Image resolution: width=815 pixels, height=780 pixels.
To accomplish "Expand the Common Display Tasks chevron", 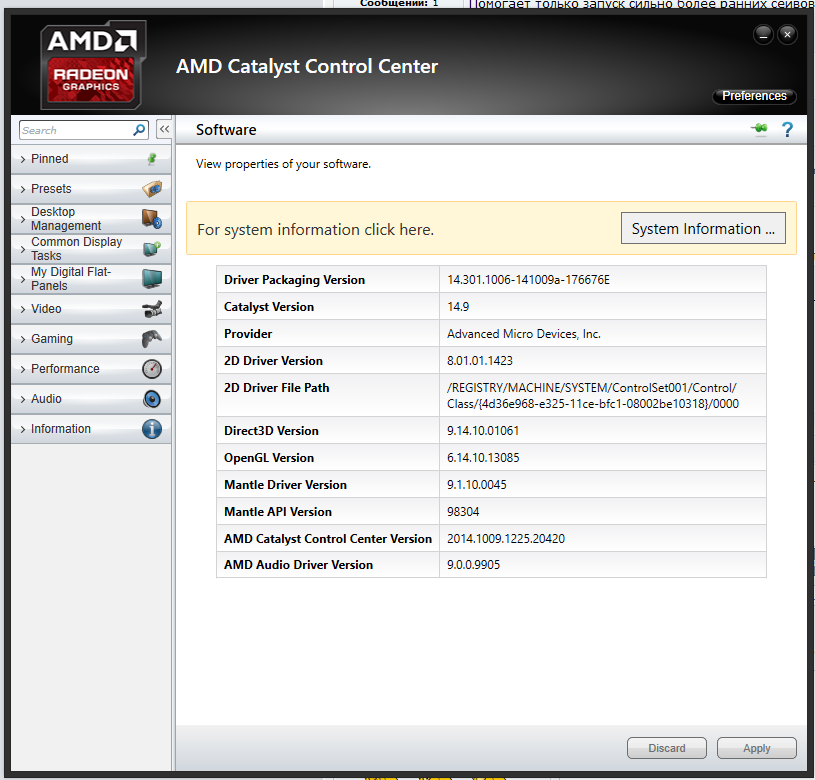I will [x=23, y=249].
